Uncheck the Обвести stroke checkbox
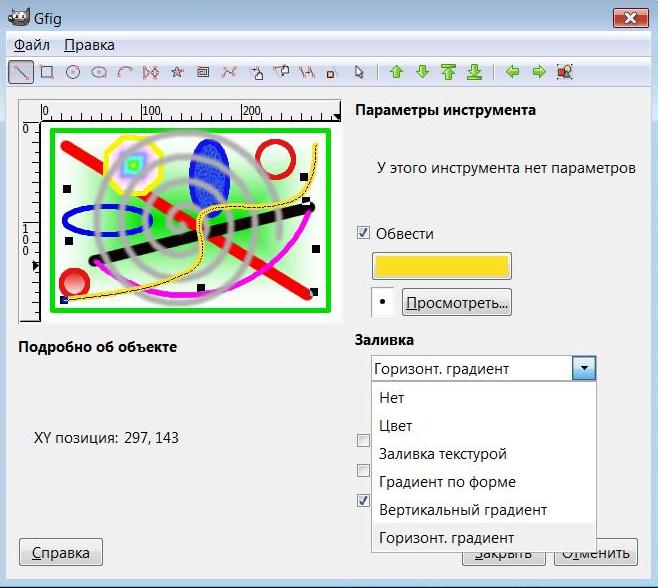Viewport: 658px width, 588px height. [x=364, y=233]
